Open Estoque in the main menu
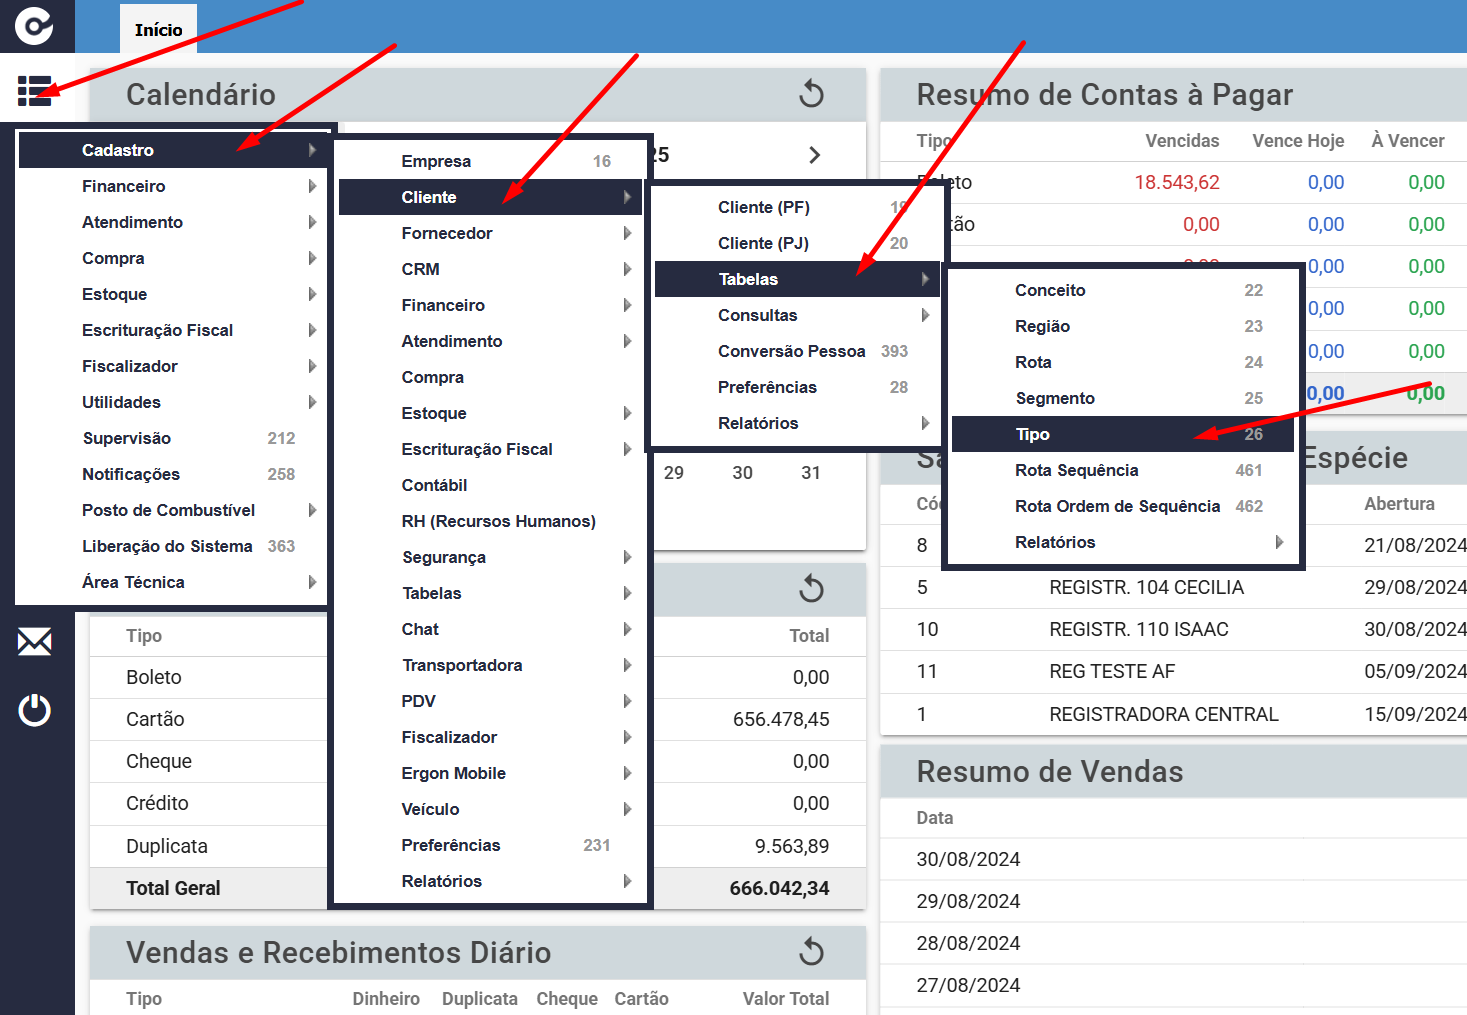The width and height of the screenshot is (1467, 1015). (x=173, y=294)
